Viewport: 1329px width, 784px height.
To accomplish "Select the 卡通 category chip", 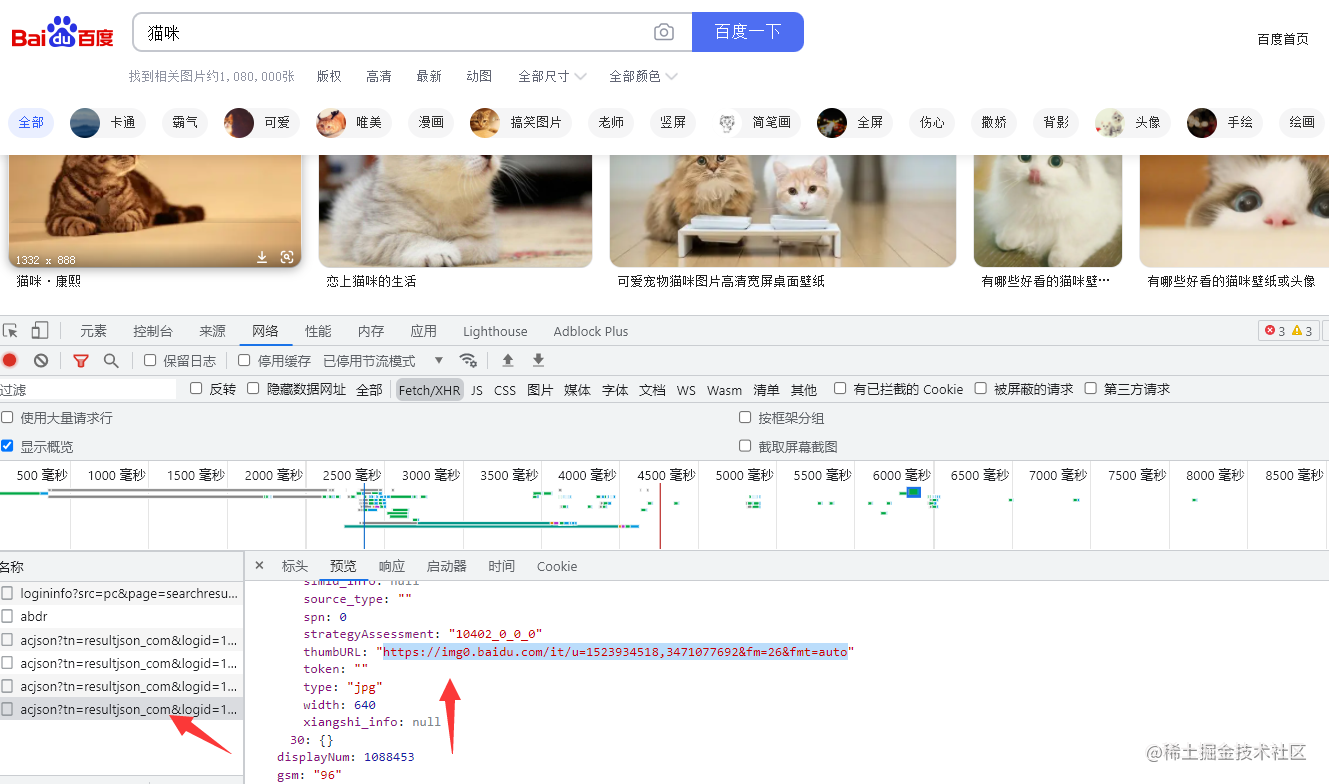I will 108,122.
